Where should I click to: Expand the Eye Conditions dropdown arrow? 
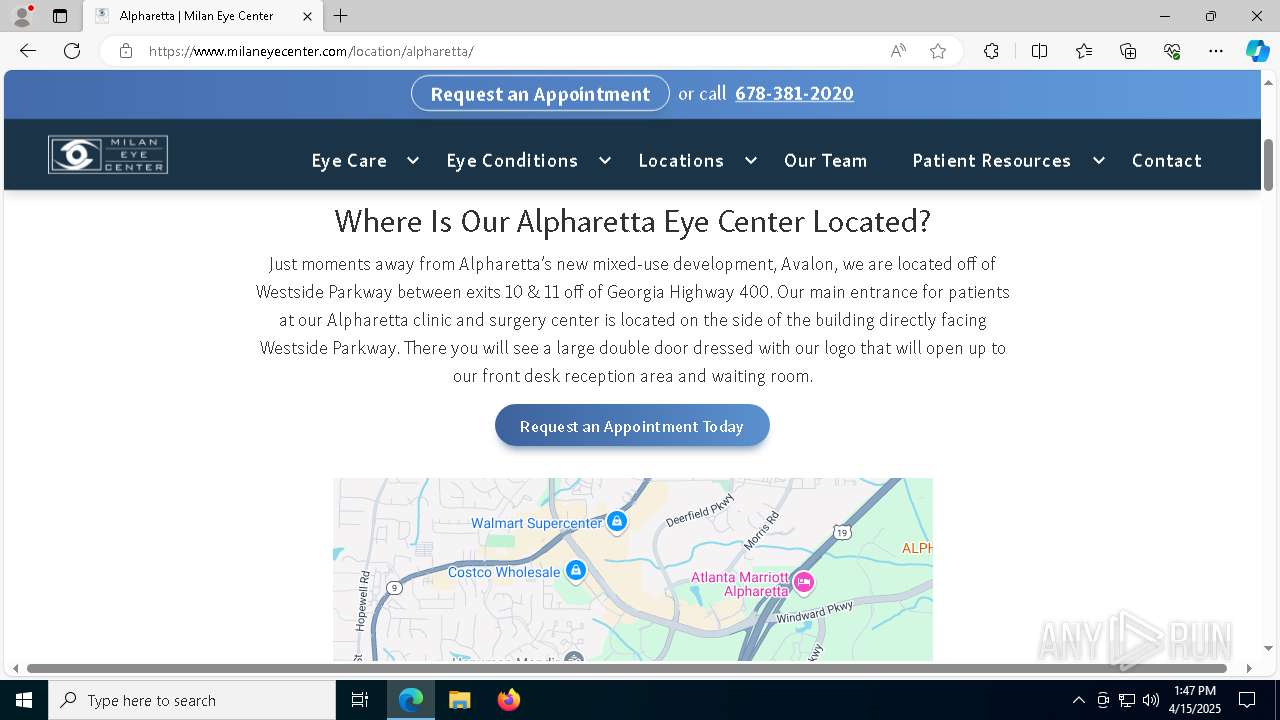(605, 160)
